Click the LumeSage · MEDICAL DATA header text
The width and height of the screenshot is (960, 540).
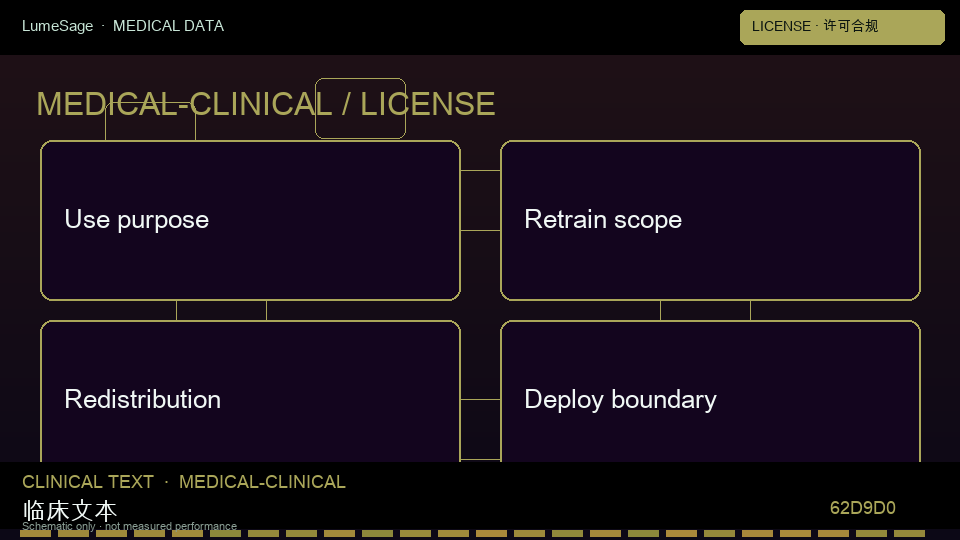(x=123, y=26)
